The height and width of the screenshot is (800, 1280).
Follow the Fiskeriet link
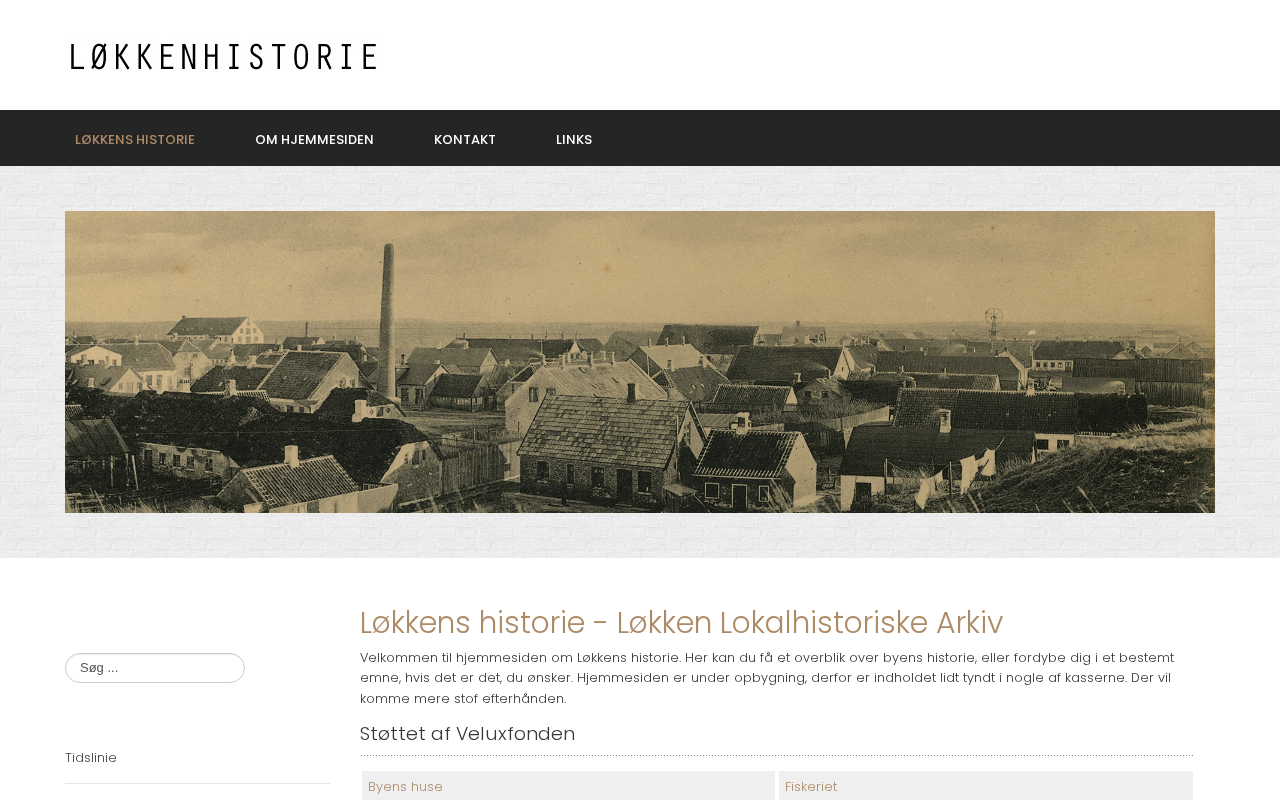(x=811, y=787)
